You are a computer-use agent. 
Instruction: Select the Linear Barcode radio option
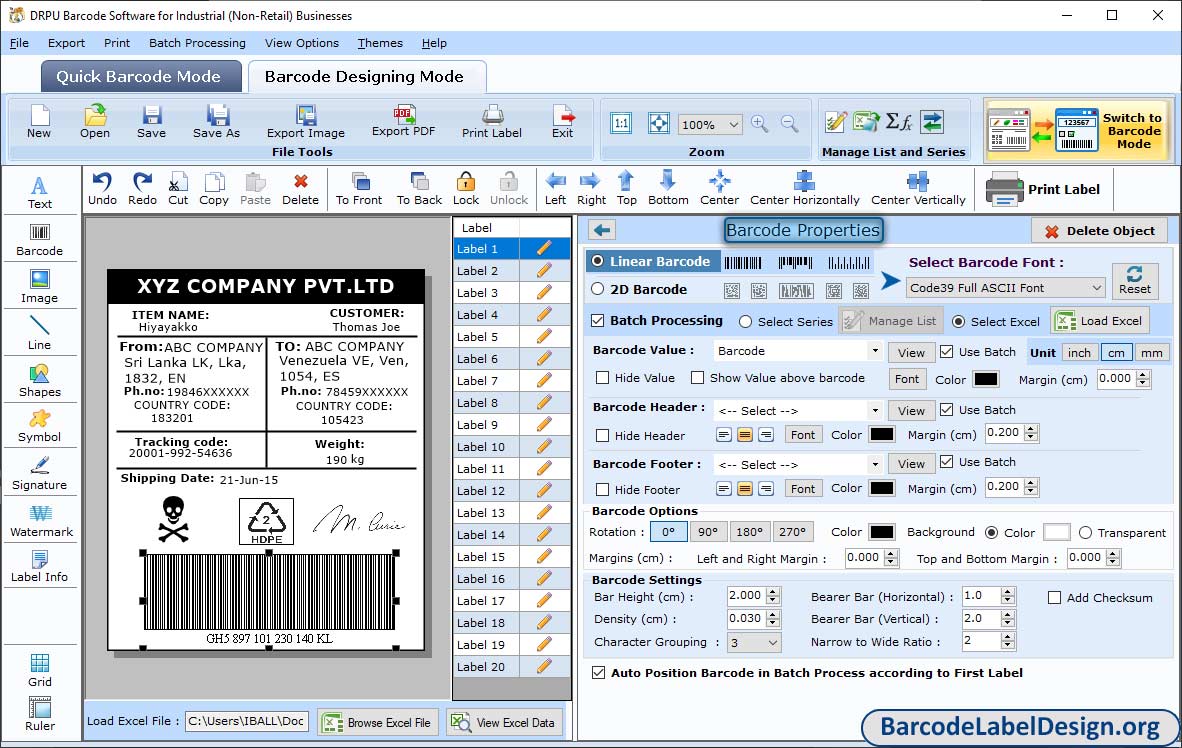coord(598,261)
